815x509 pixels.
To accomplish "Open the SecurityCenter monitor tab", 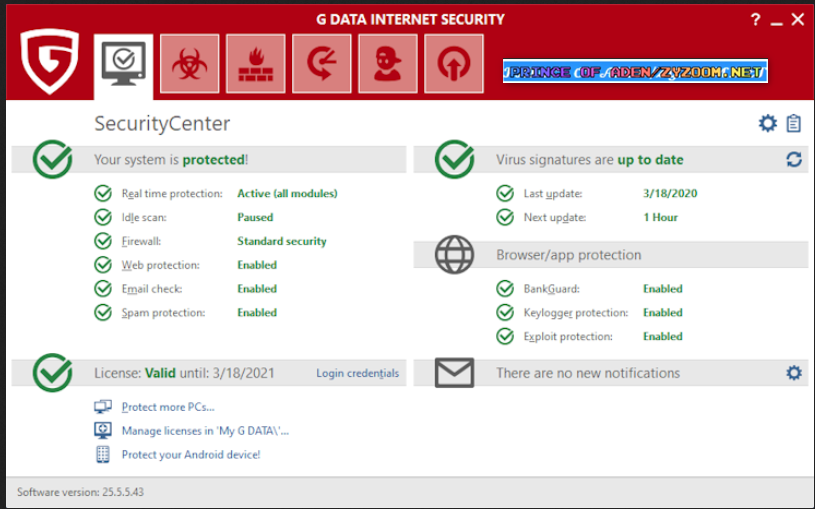I will pyautogui.click(x=124, y=66).
